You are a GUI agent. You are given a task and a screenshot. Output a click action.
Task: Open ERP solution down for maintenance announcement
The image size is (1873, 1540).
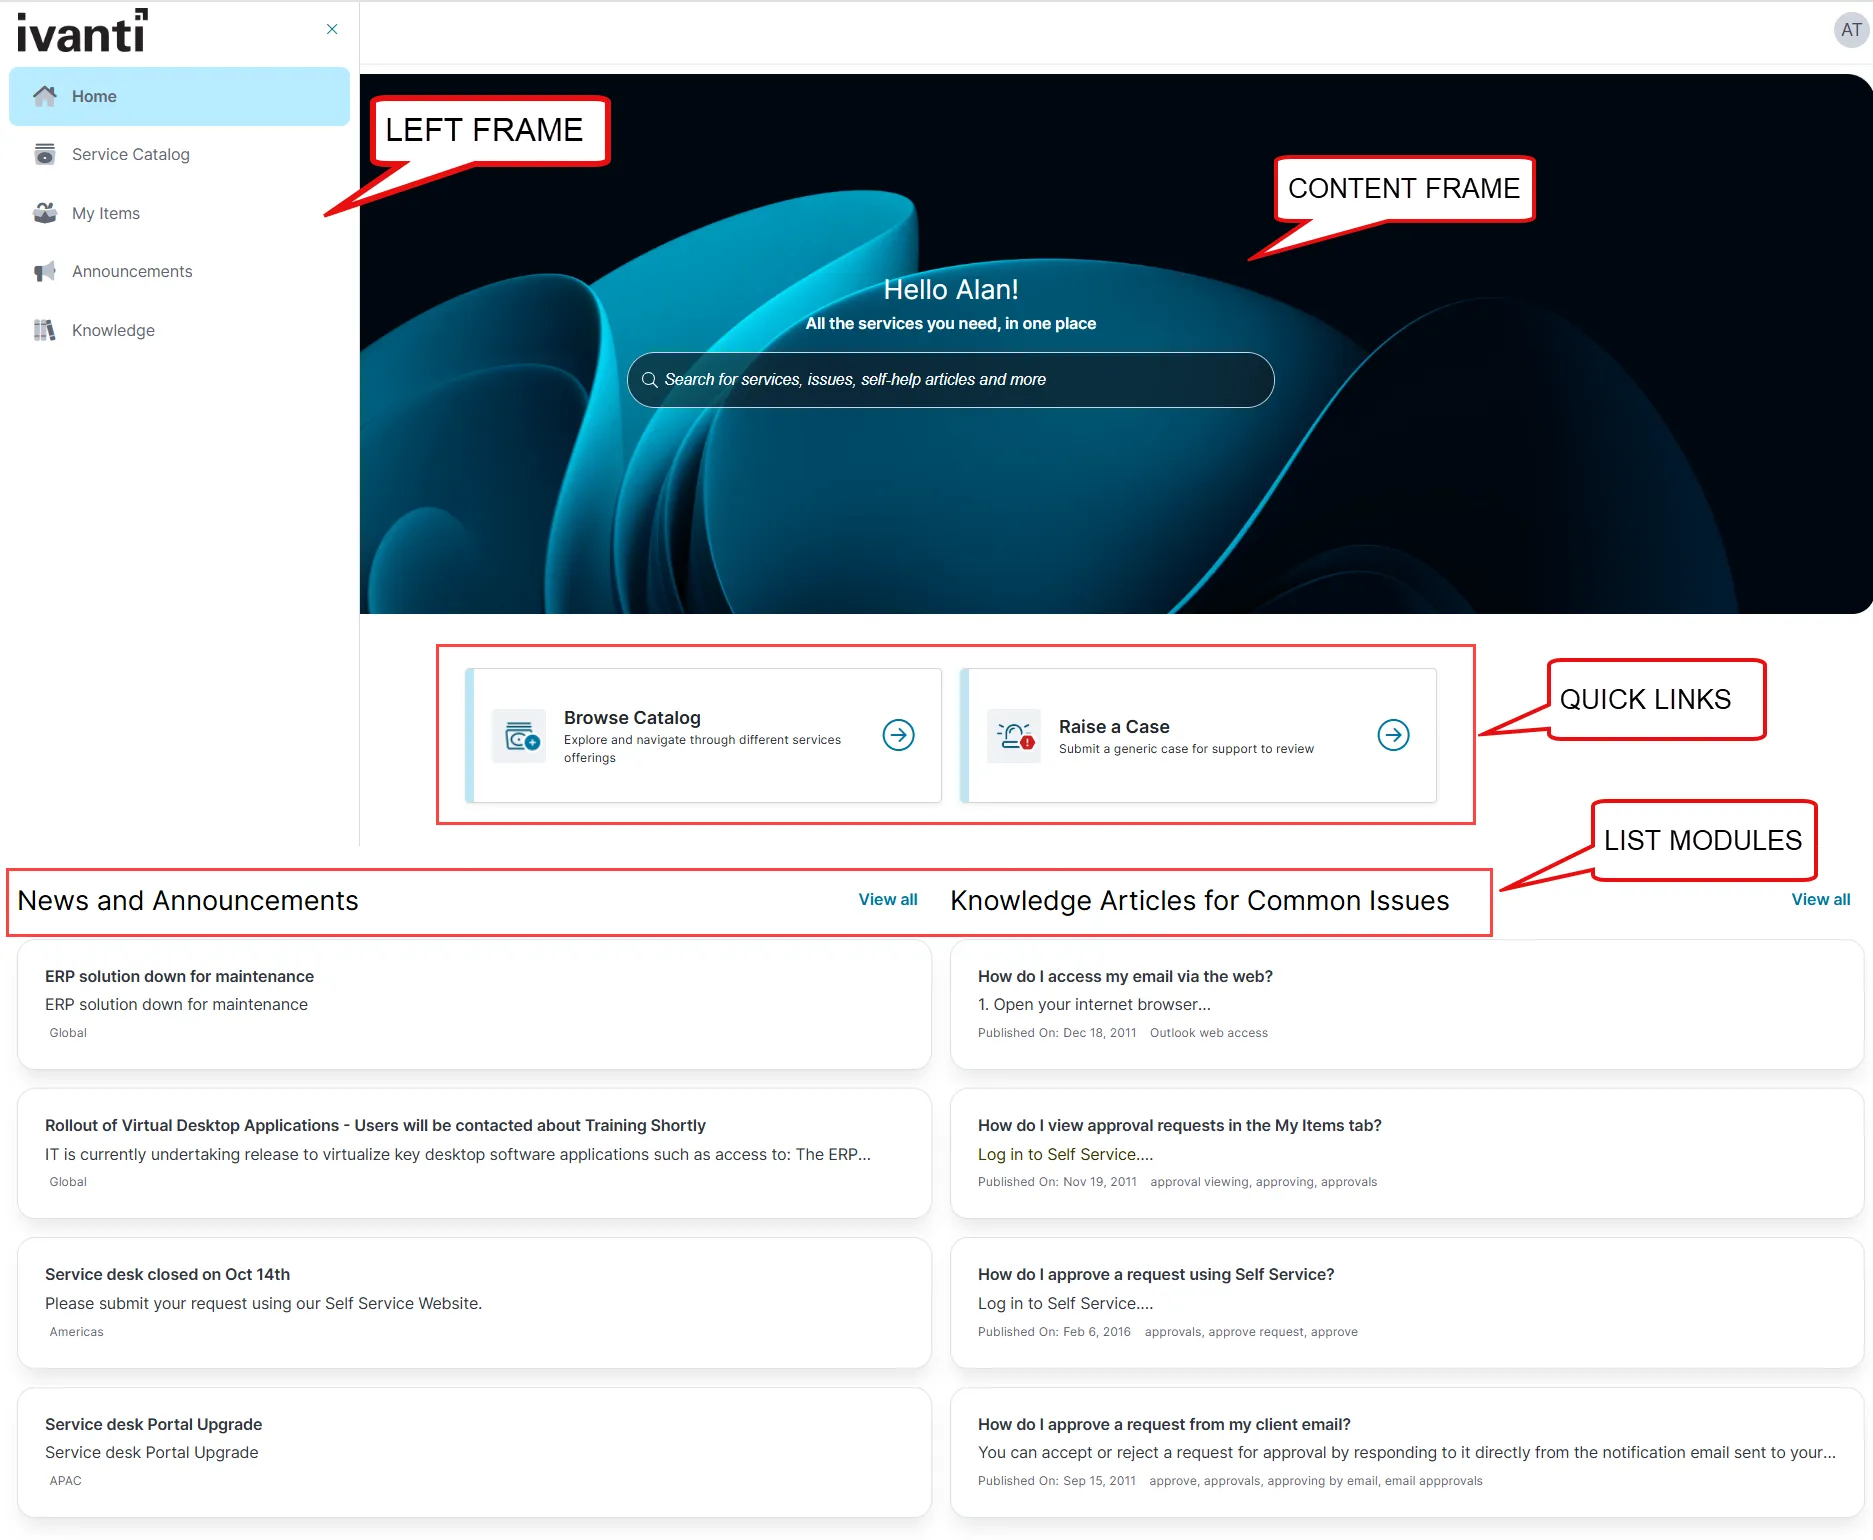tap(474, 1004)
